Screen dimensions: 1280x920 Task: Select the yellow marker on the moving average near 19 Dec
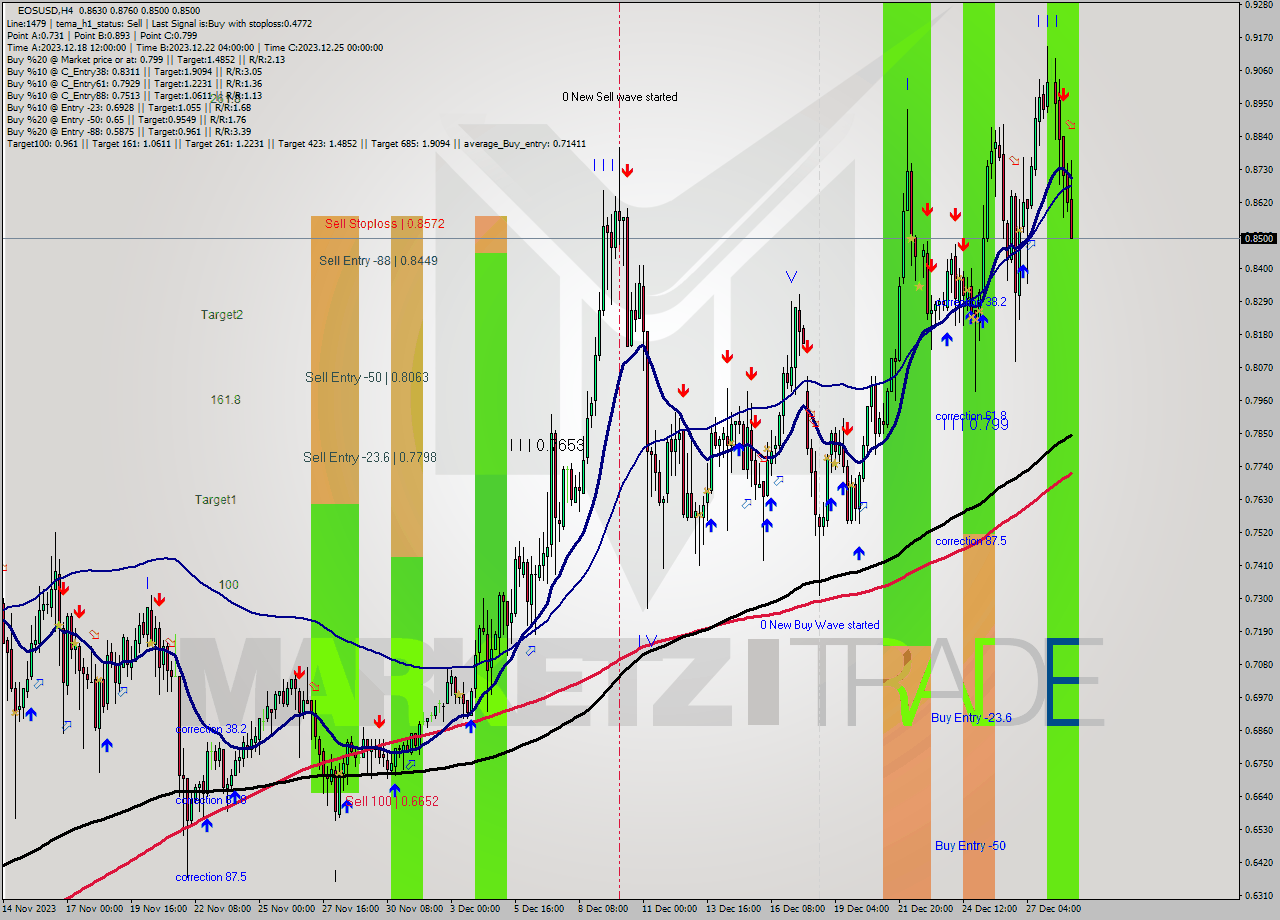[834, 463]
